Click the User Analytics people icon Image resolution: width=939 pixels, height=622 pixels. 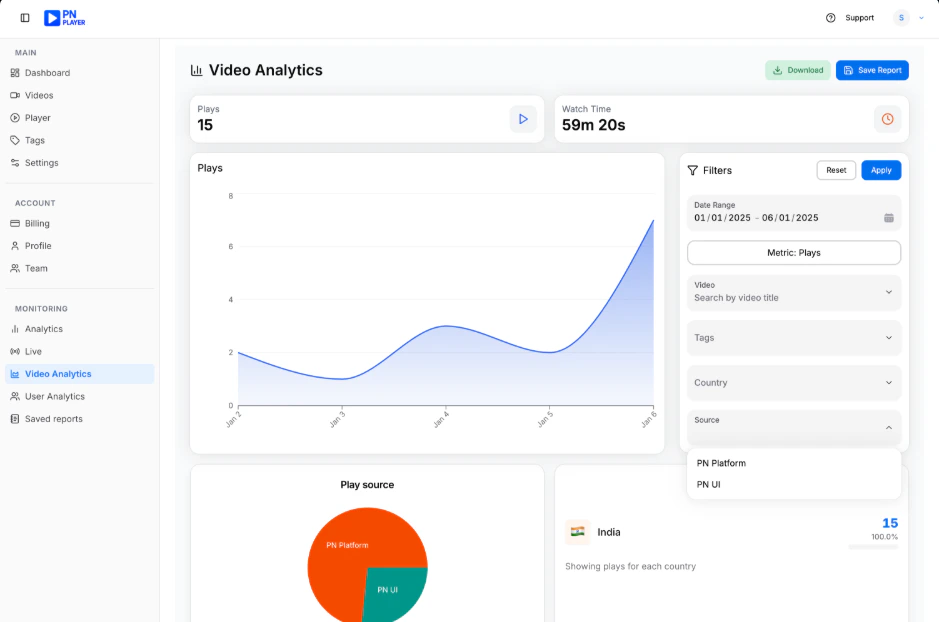15,396
